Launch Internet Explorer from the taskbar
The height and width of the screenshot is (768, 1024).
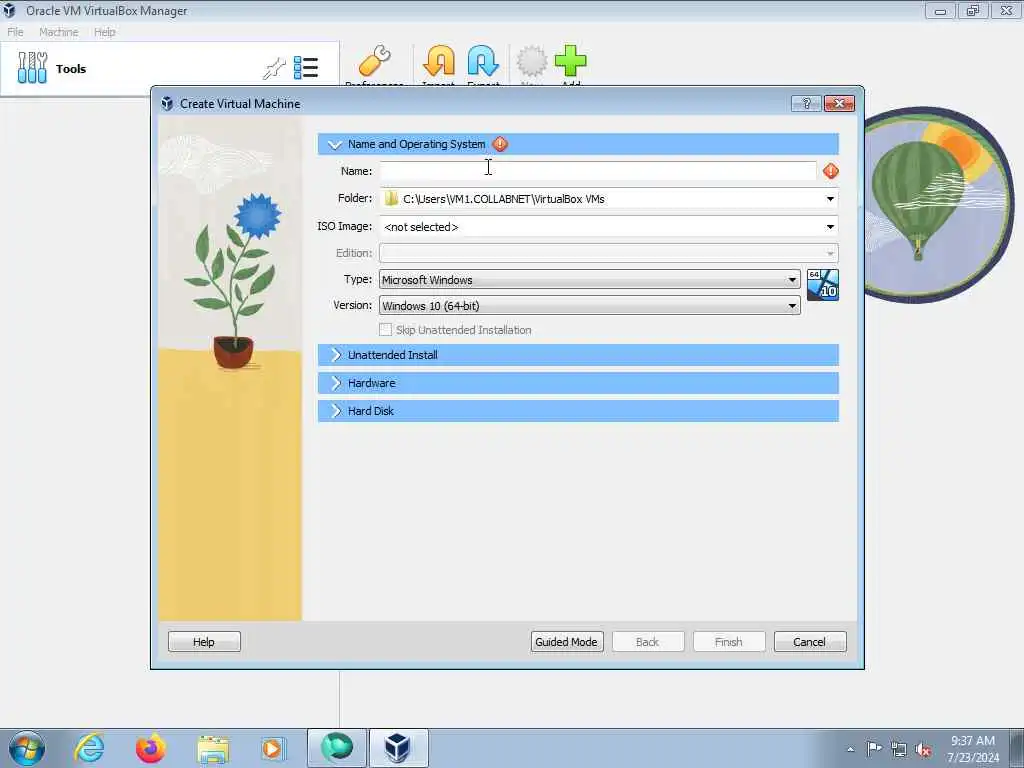[89, 748]
